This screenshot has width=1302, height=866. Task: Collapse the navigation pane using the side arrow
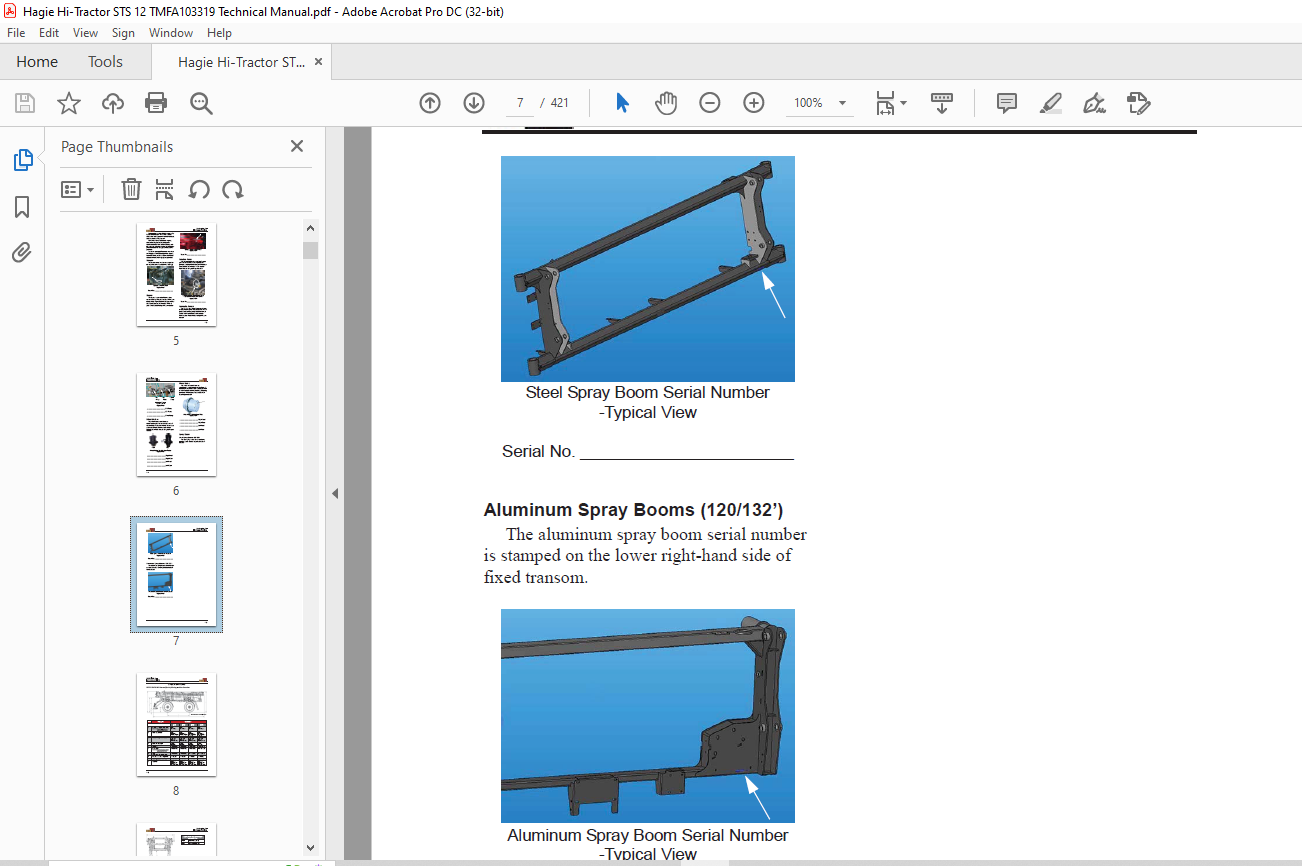click(x=335, y=493)
